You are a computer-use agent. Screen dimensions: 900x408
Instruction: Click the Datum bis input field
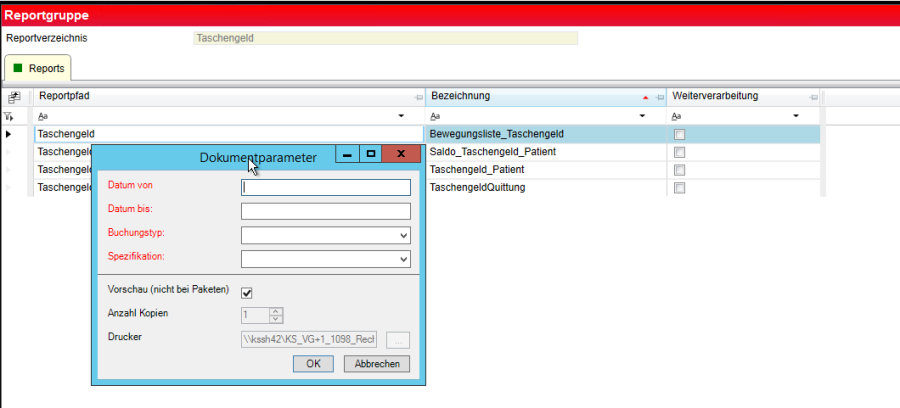pos(326,211)
